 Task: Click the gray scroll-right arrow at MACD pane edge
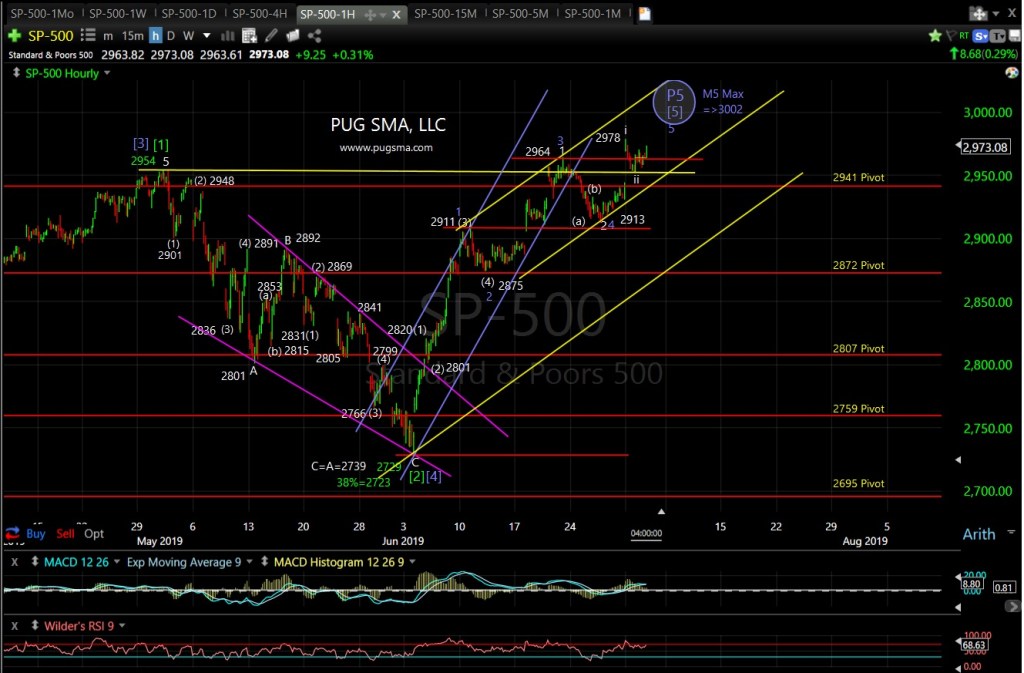1012,606
